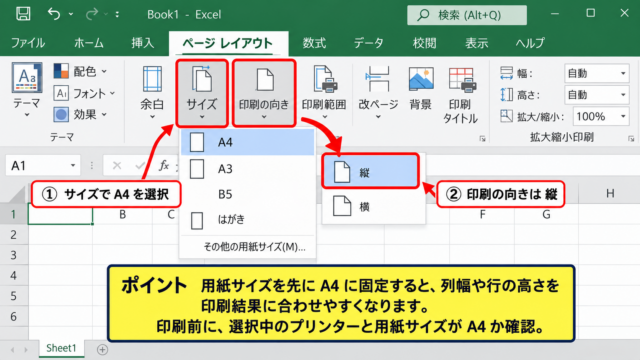Image resolution: width=640 pixels, height=360 pixels.
Task: Select the ページ レイアウト tab
Action: [x=228, y=43]
